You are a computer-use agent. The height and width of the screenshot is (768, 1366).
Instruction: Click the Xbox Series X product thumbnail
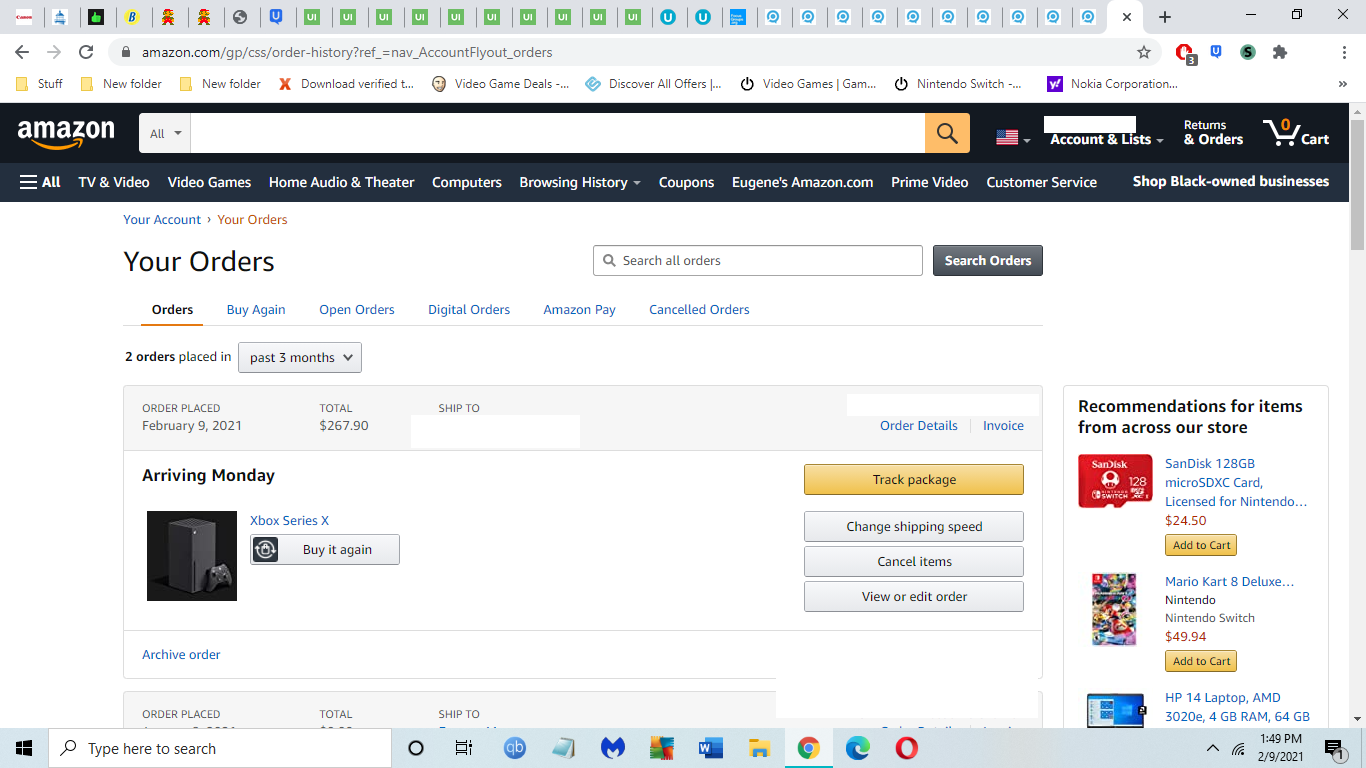[x=192, y=556]
